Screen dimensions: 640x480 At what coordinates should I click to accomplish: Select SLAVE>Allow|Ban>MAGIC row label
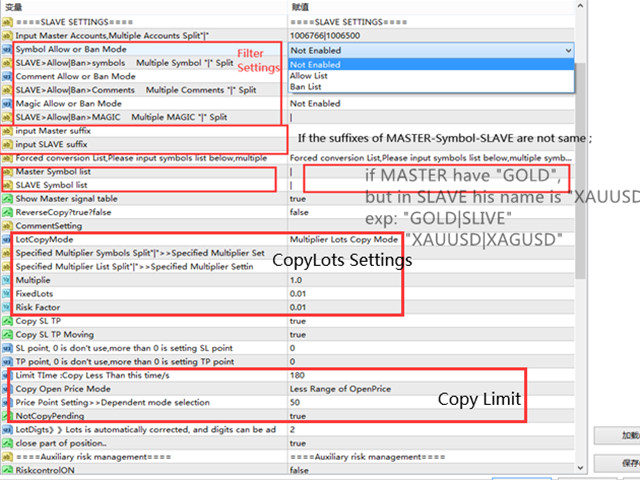(x=121, y=117)
